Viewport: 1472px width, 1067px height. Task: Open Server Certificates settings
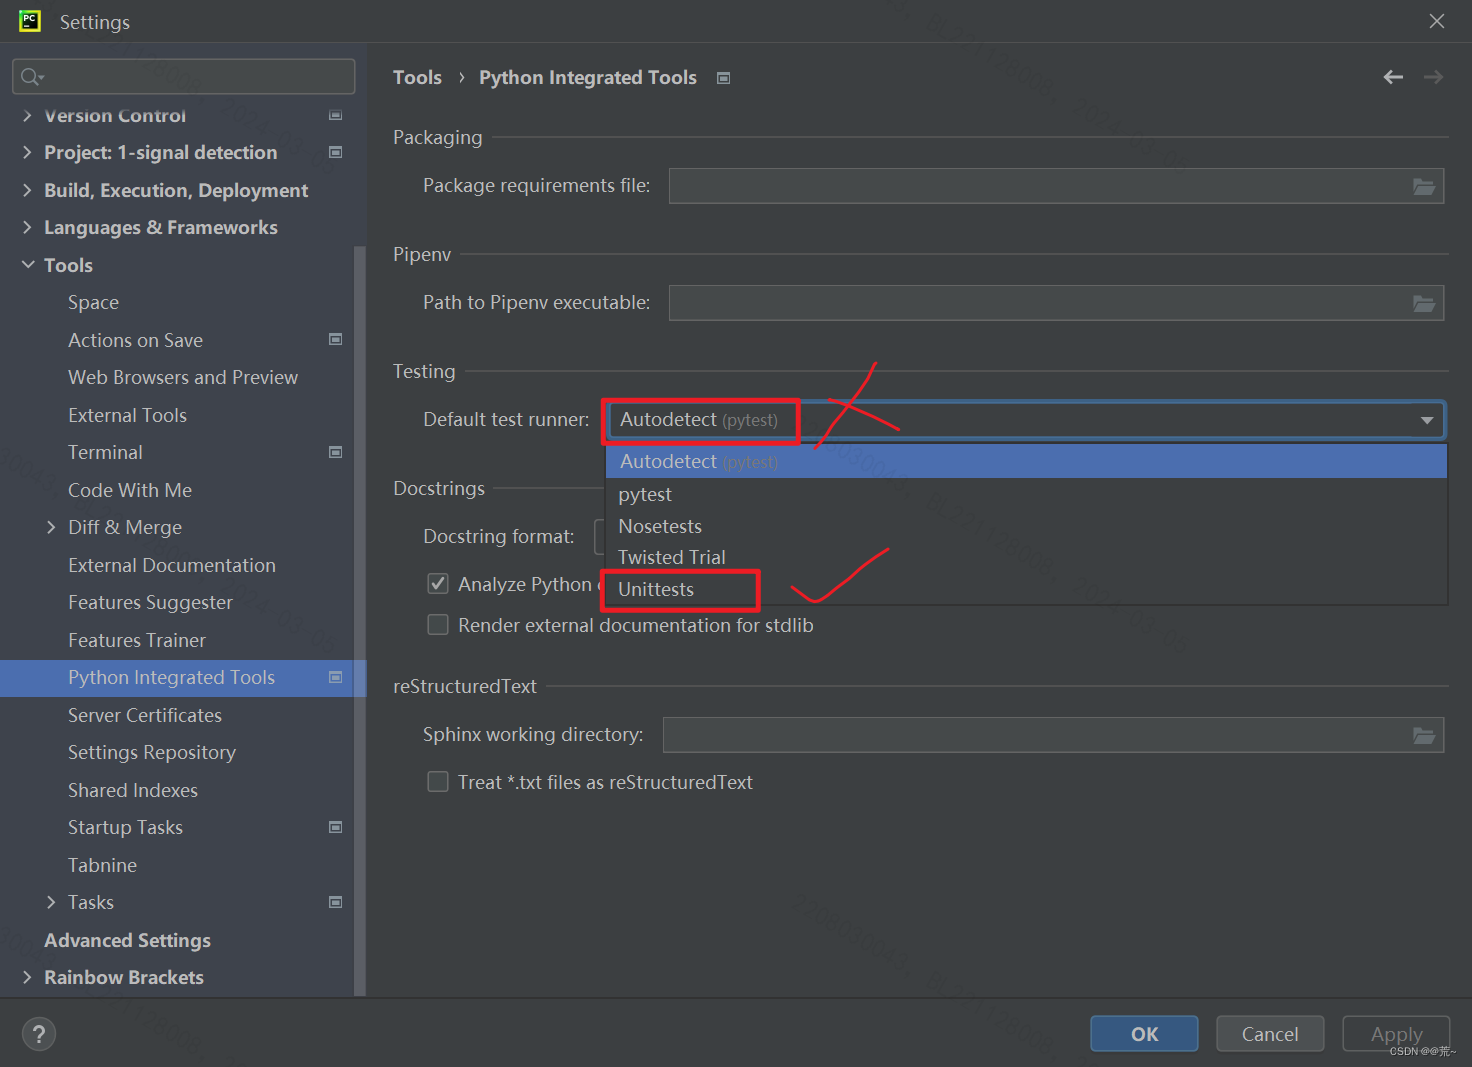pos(145,715)
